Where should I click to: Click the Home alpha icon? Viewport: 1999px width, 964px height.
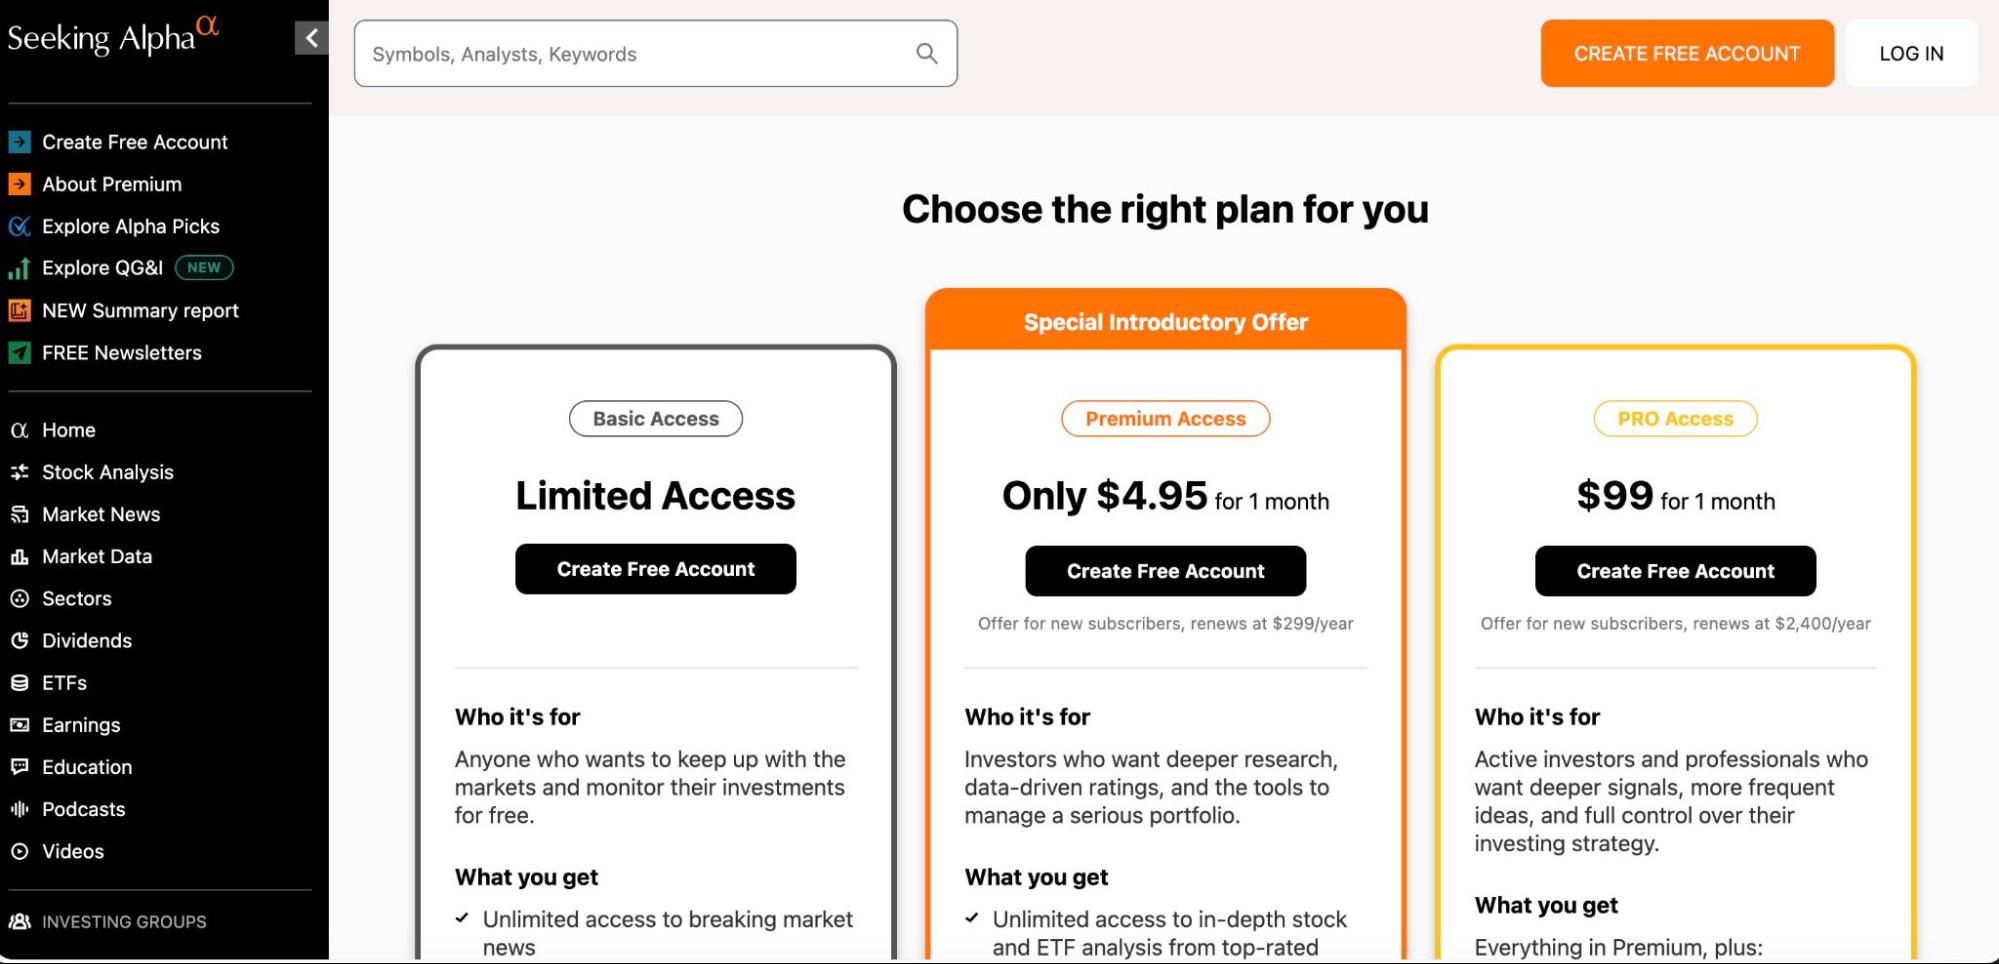point(19,430)
